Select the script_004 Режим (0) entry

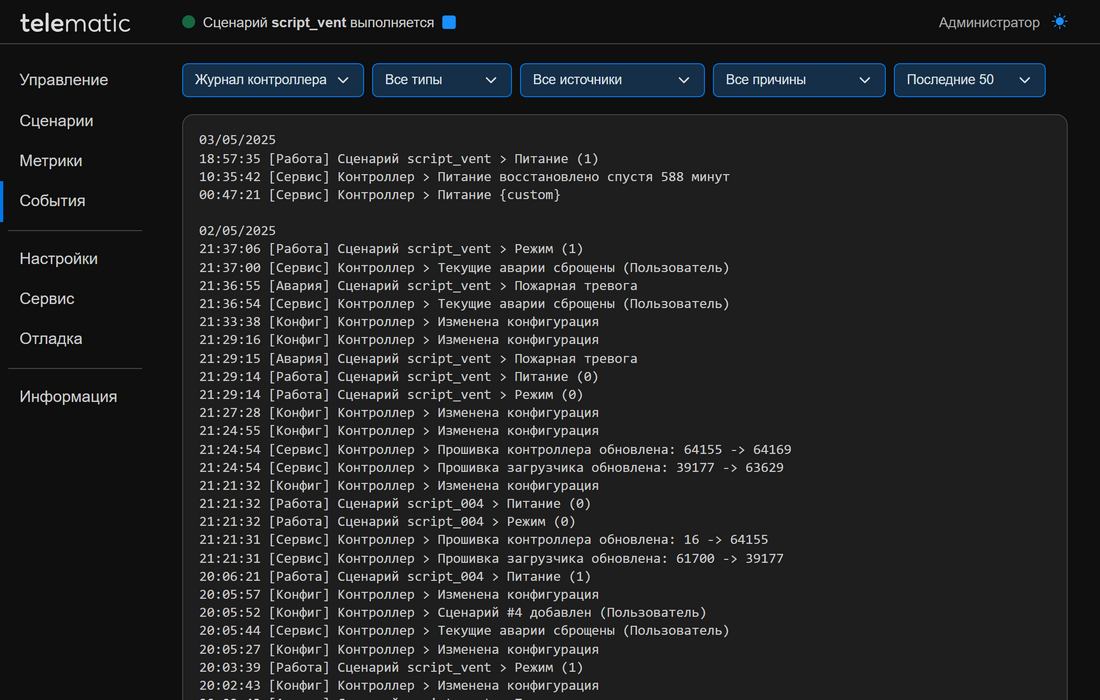tap(387, 522)
